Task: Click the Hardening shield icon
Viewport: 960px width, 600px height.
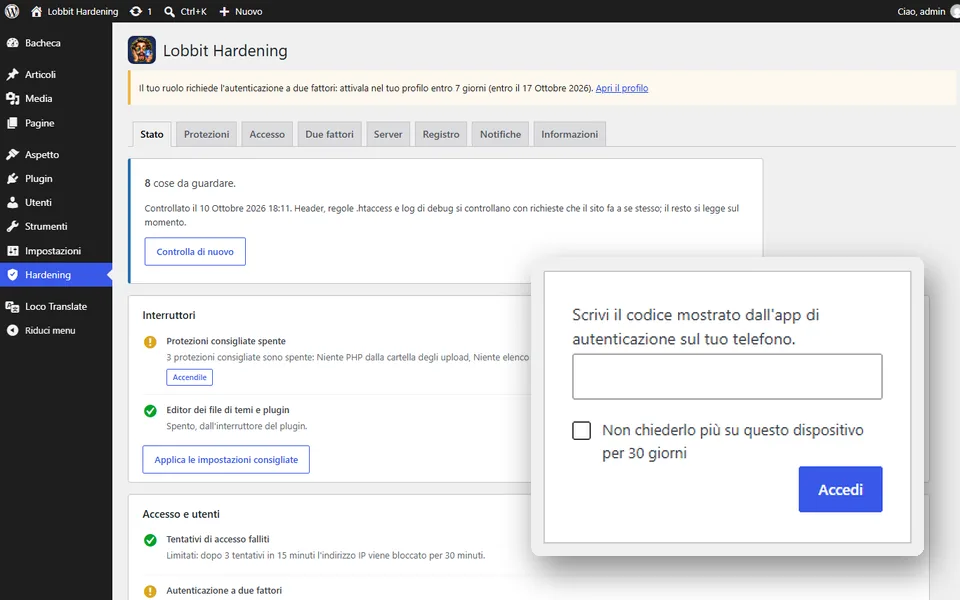Action: pyautogui.click(x=12, y=275)
